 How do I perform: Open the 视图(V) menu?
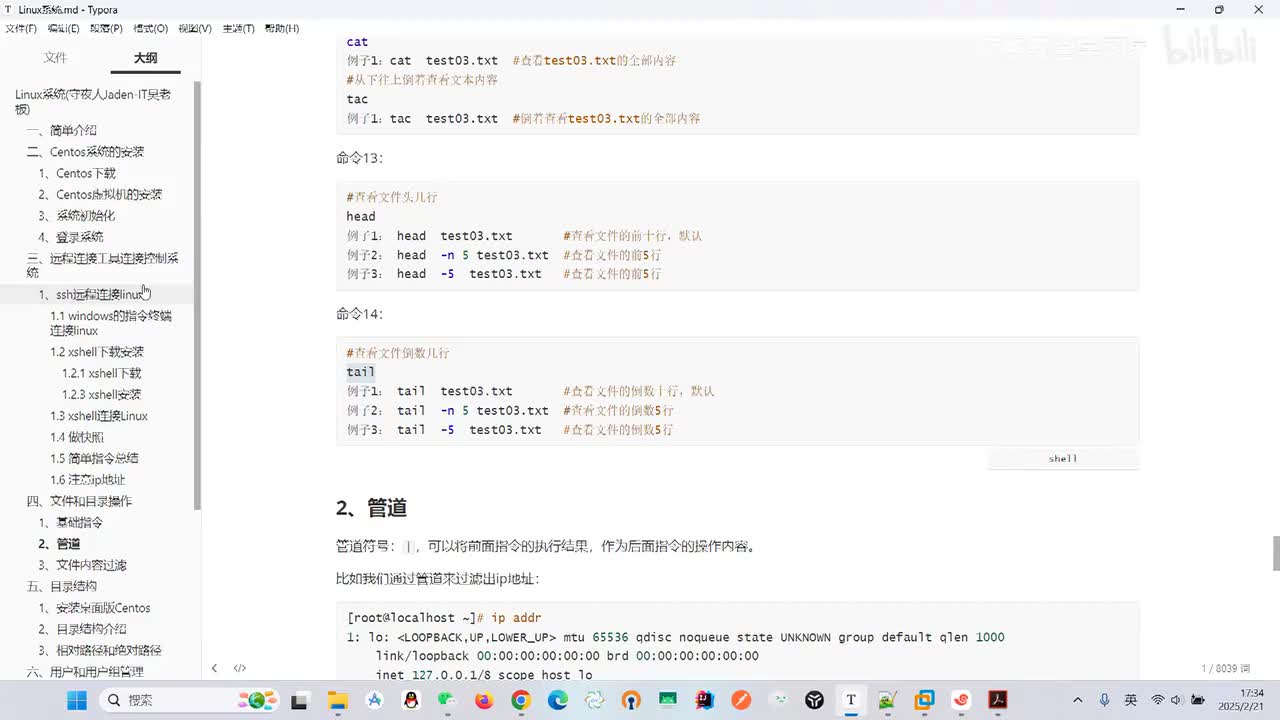coord(194,28)
